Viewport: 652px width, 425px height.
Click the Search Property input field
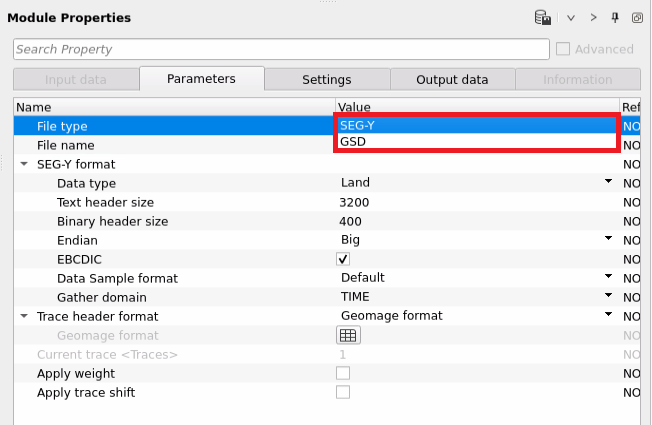pos(281,49)
